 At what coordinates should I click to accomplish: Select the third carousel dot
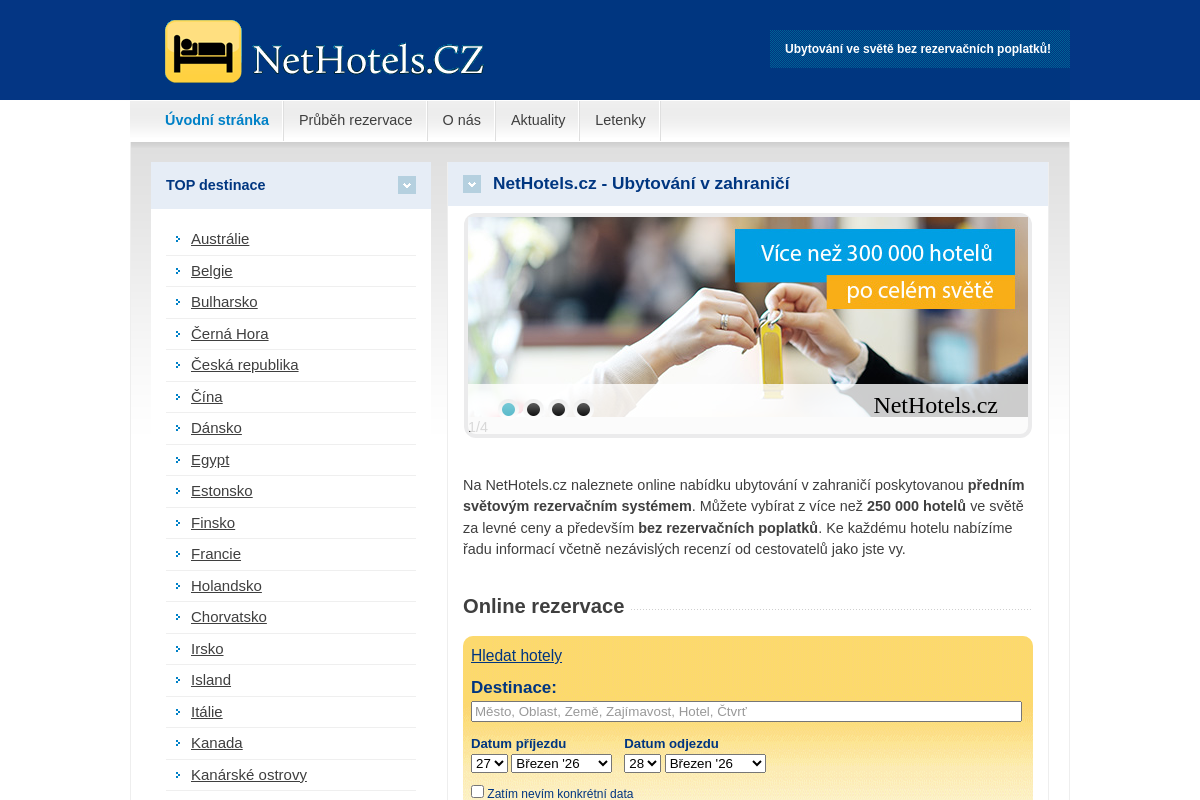(x=558, y=409)
